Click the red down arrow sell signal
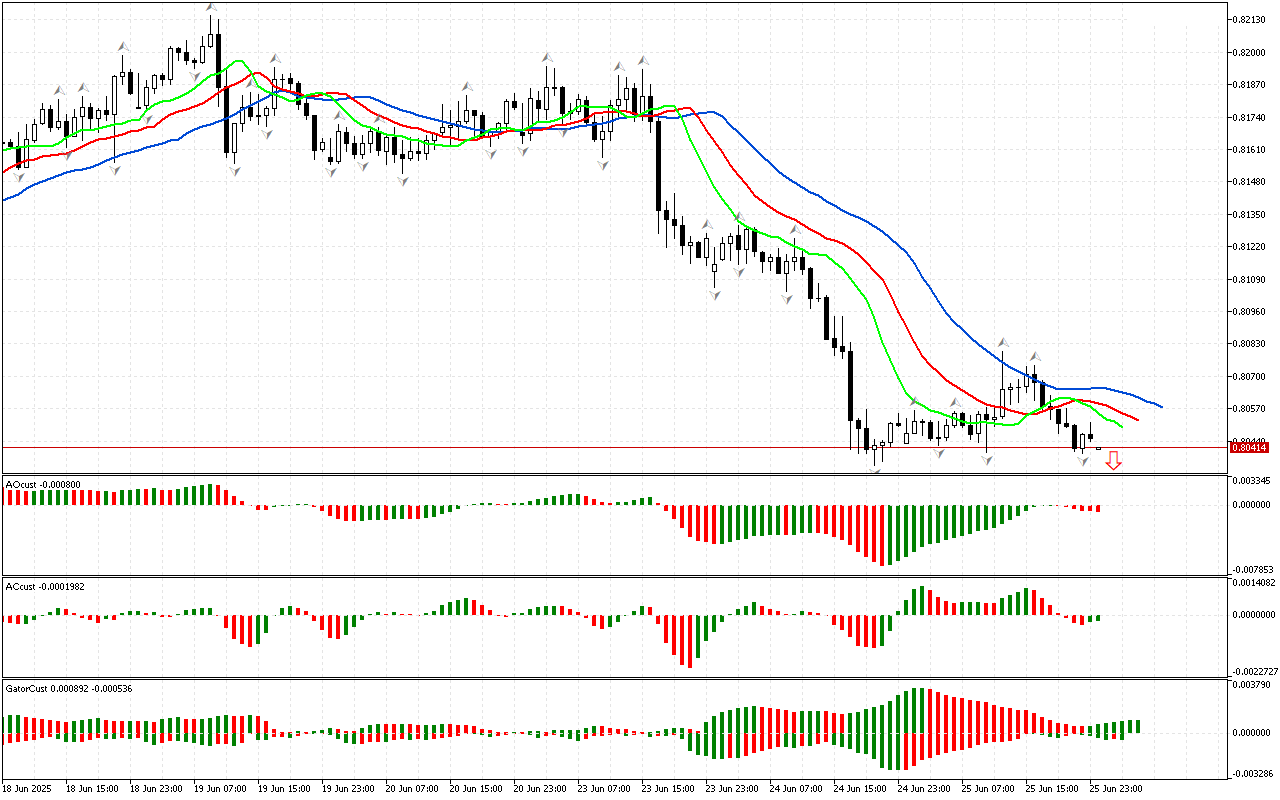The image size is (1280, 800). coord(1113,460)
